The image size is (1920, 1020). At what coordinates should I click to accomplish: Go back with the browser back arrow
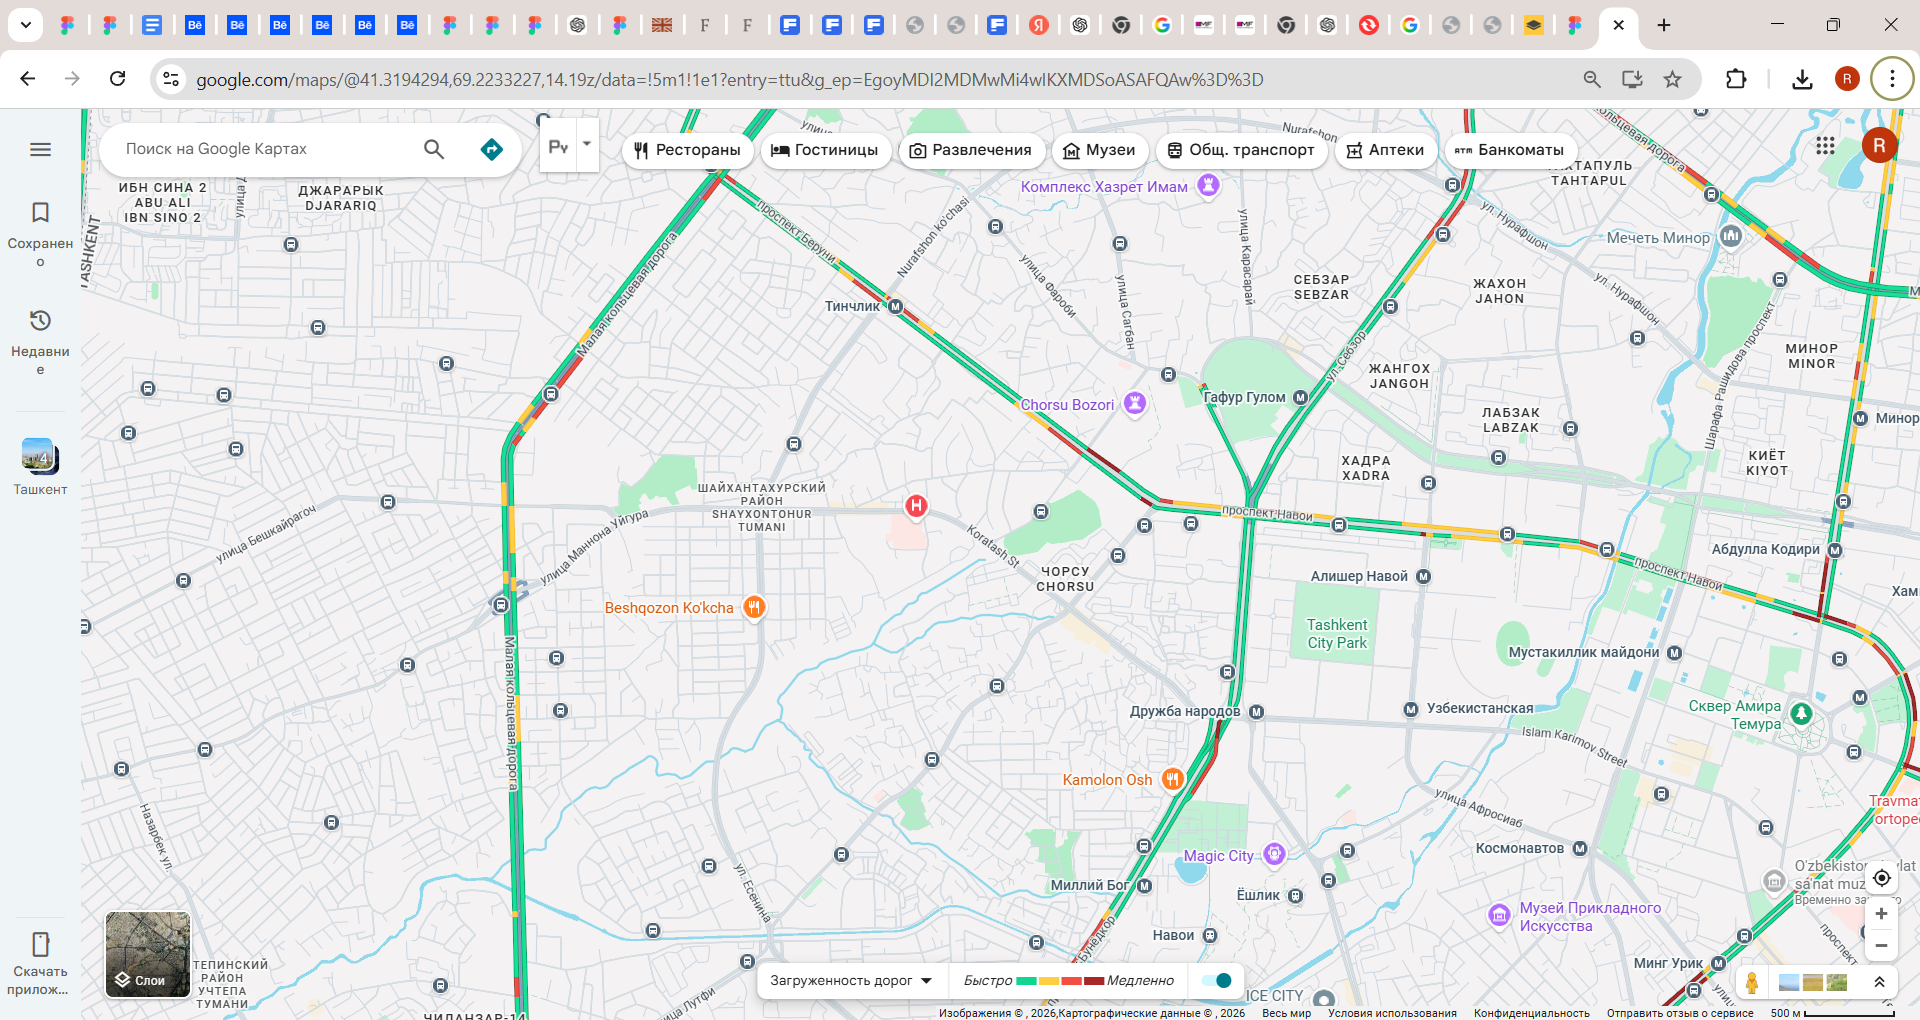[x=28, y=78]
